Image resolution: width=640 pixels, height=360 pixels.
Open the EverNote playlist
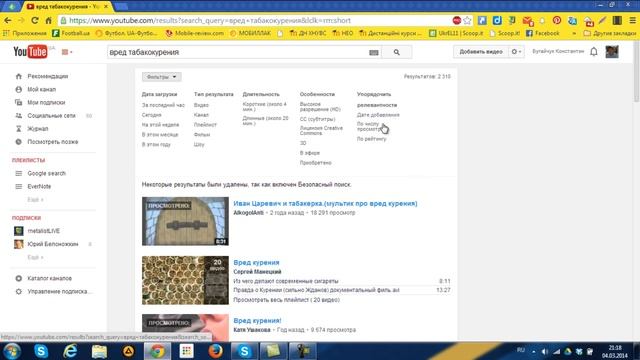tap(39, 187)
